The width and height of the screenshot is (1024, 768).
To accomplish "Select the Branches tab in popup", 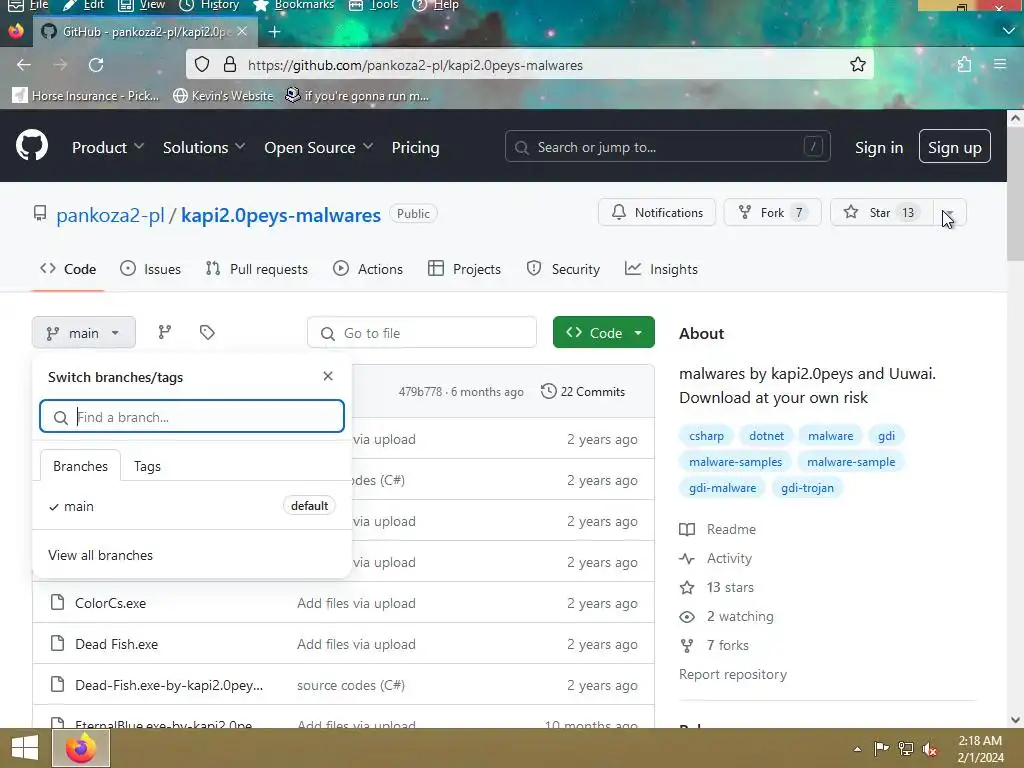I will coord(80,466).
